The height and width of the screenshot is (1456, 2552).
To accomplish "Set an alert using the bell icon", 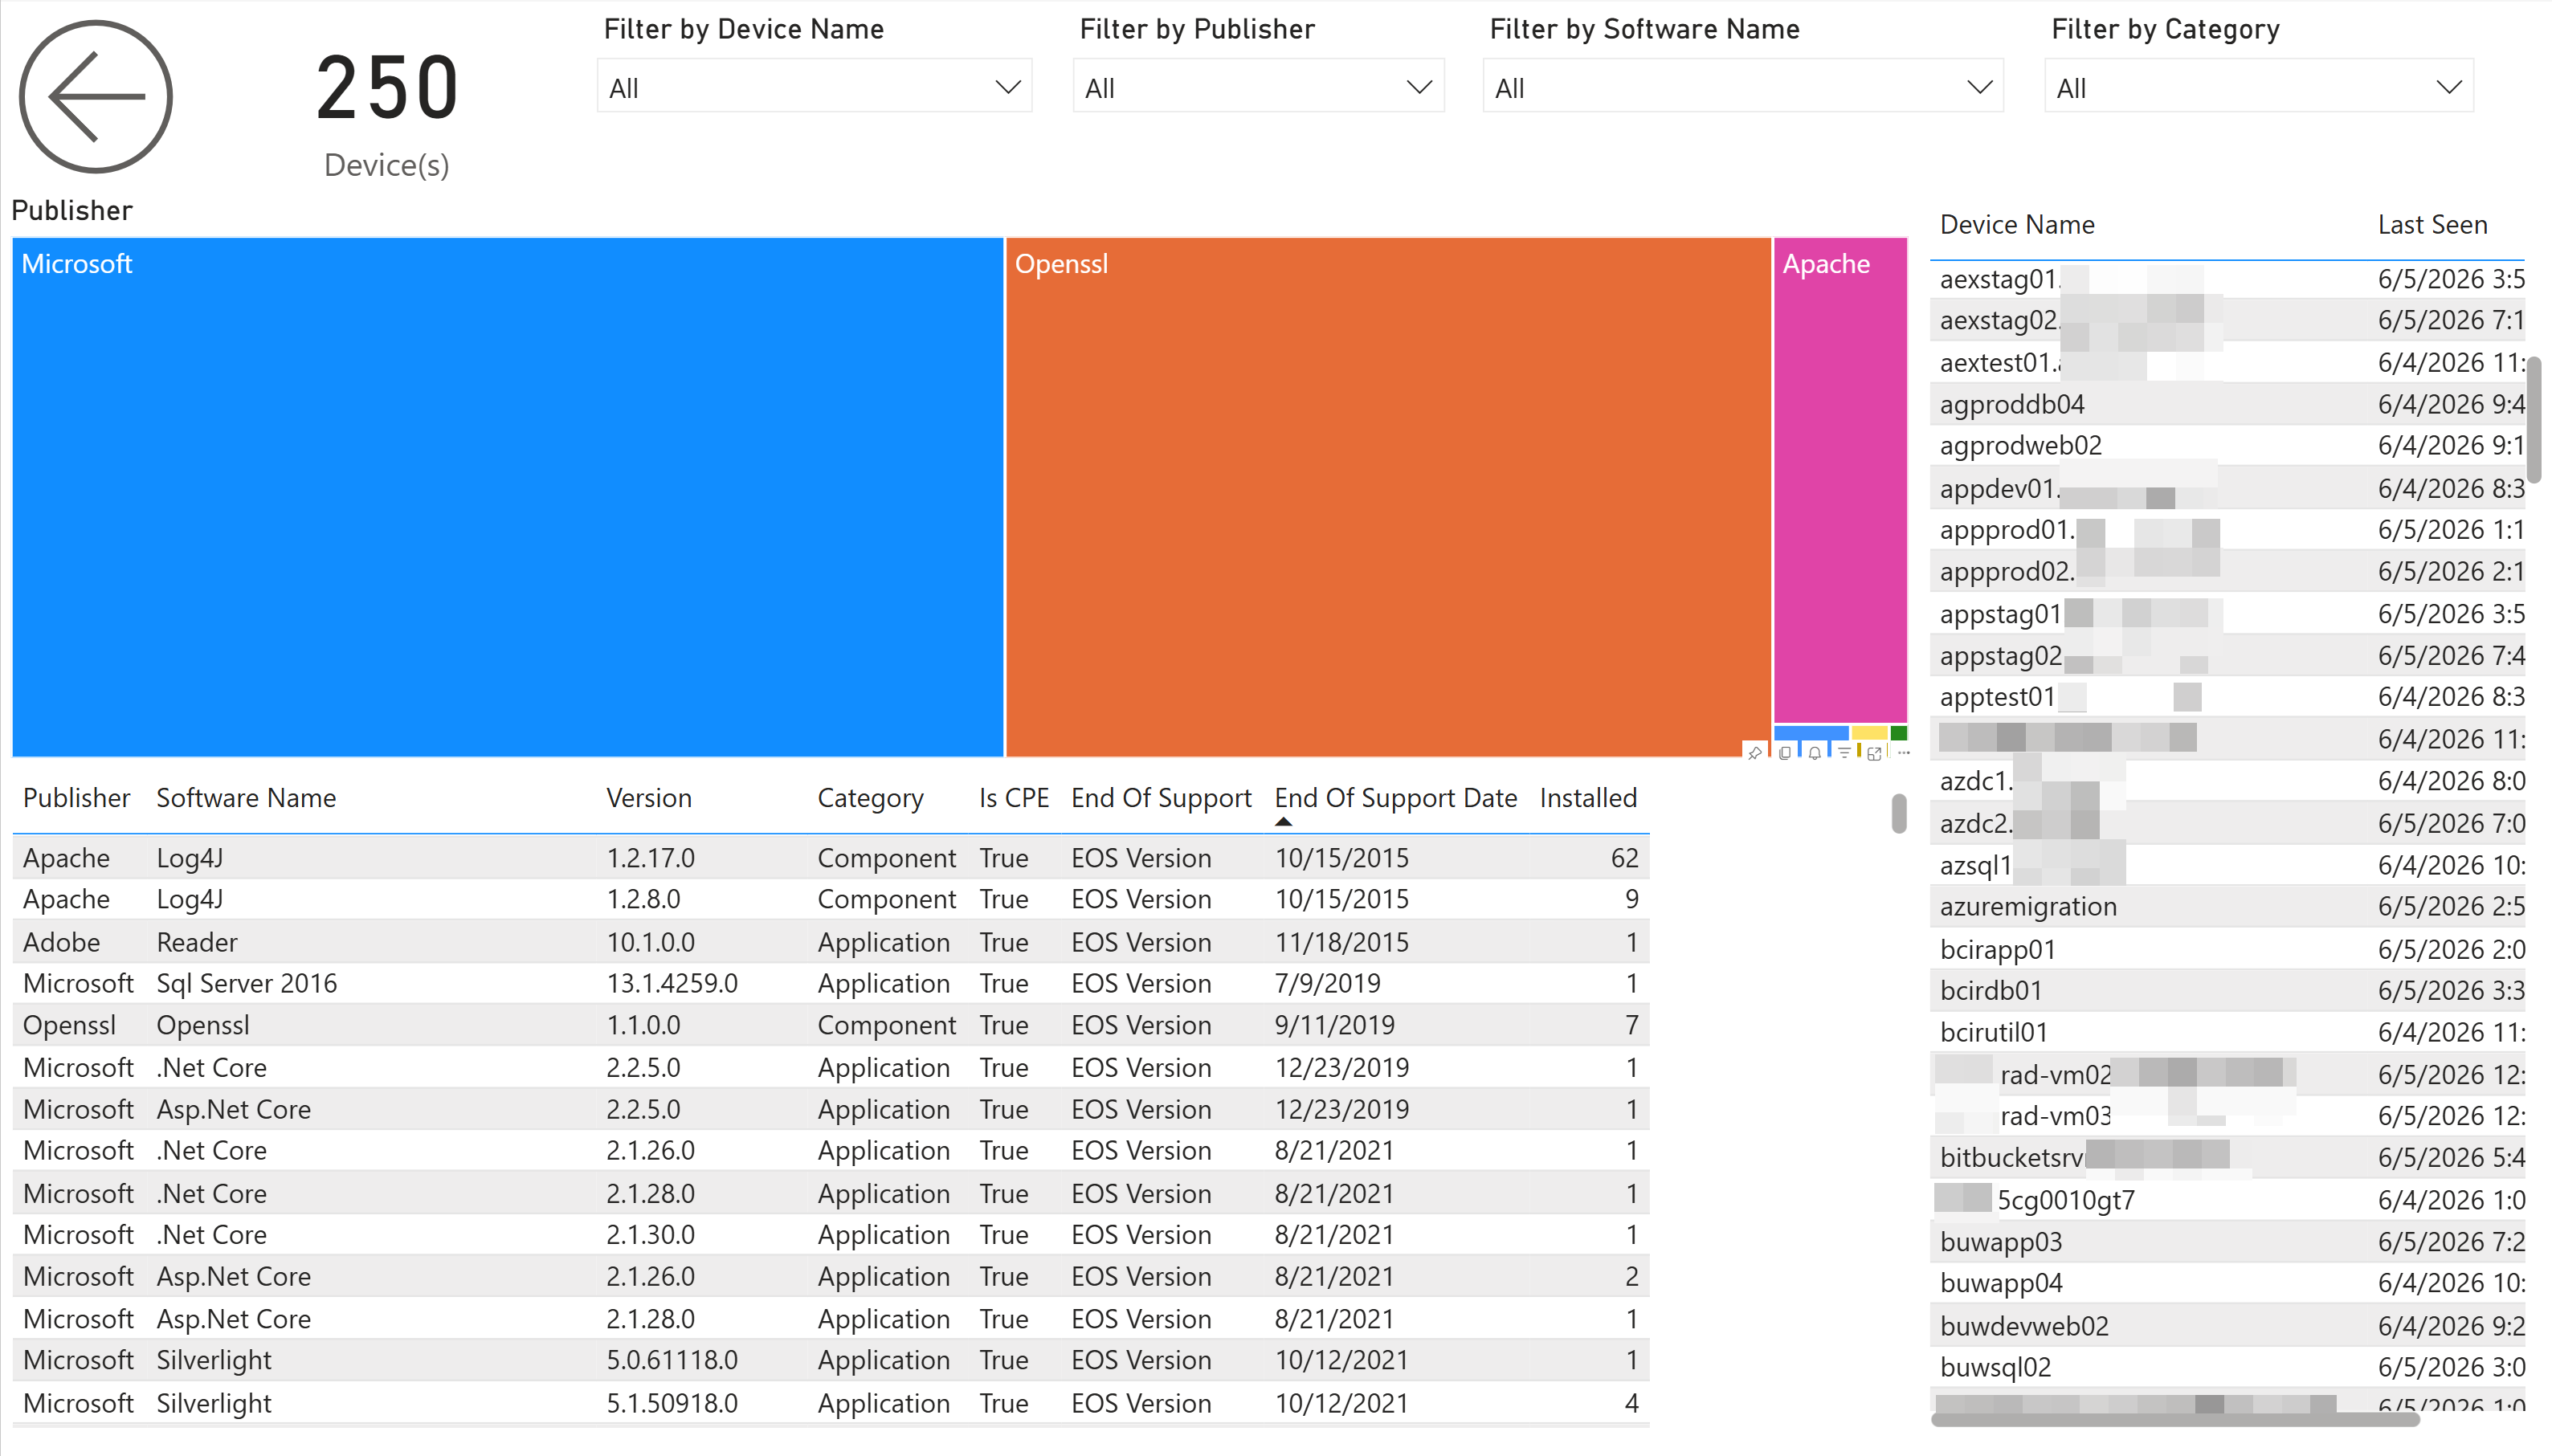I will (1815, 753).
